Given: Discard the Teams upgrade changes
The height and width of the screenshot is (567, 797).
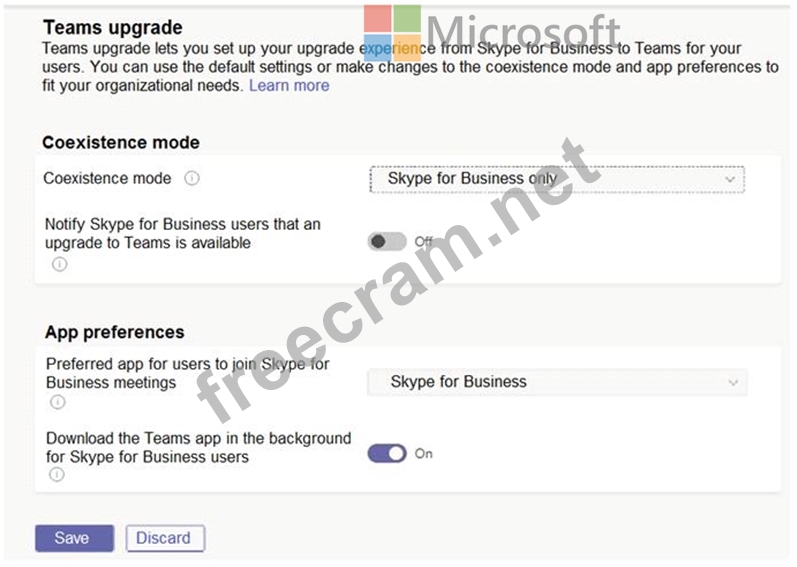Looking at the screenshot, I should (x=165, y=538).
